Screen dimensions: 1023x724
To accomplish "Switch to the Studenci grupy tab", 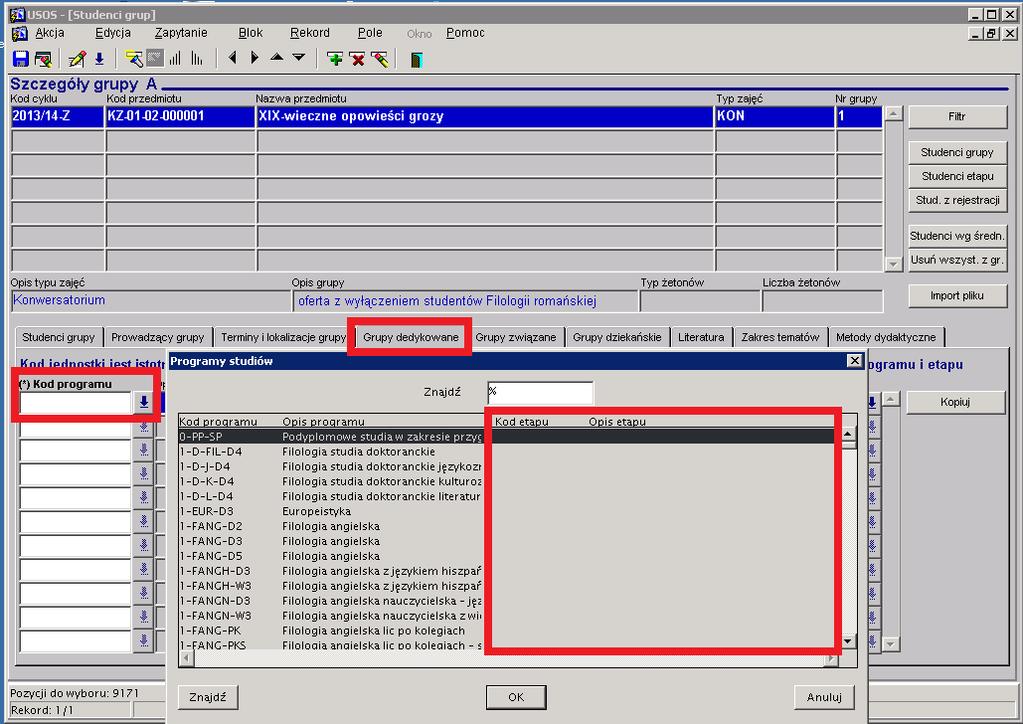I will point(58,337).
